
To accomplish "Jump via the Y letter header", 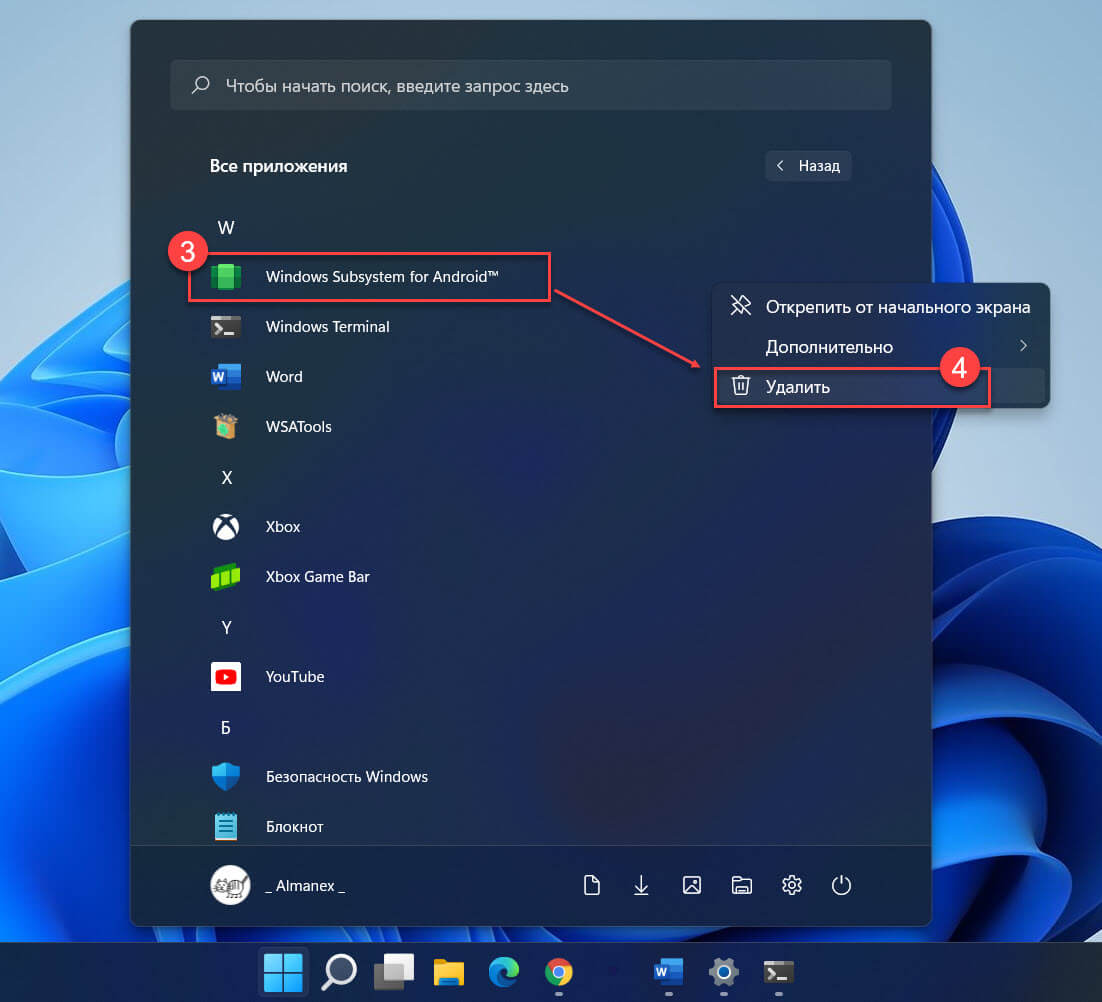I will click(x=226, y=627).
